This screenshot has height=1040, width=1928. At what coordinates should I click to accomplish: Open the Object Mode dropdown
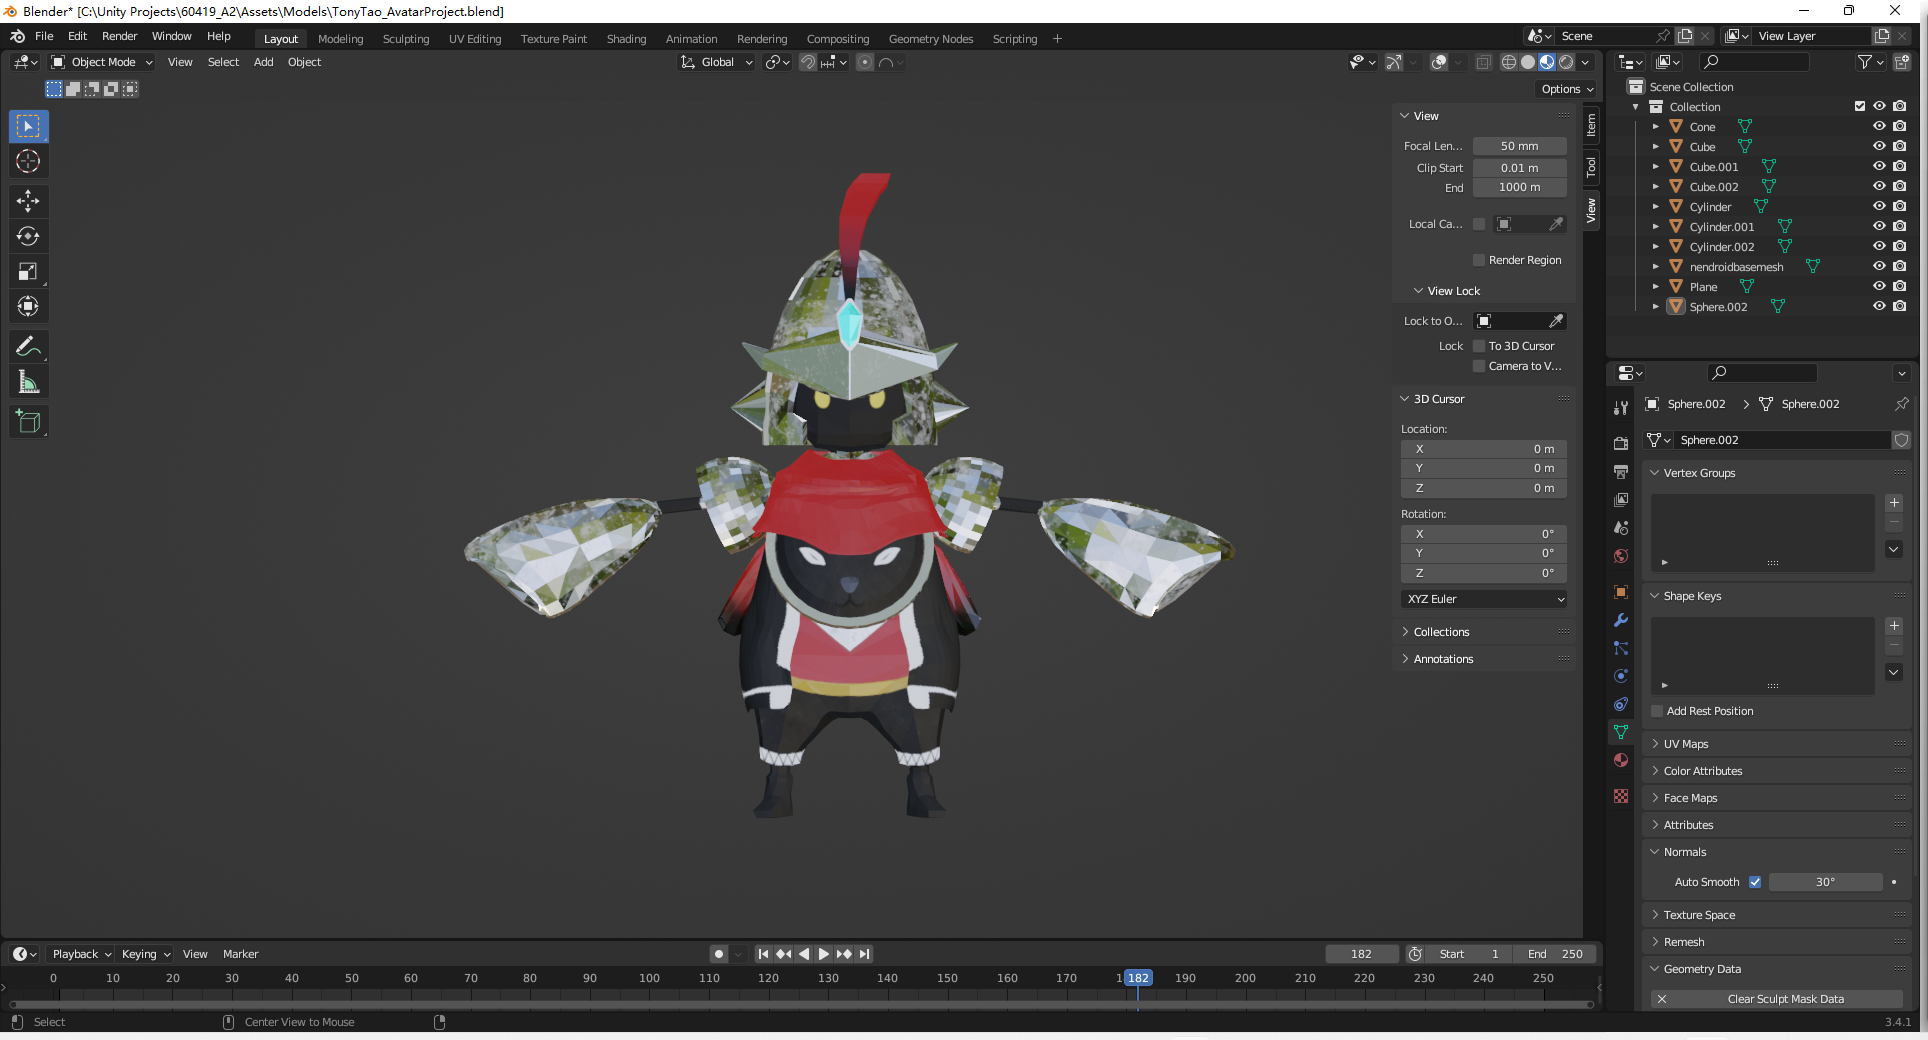point(103,62)
